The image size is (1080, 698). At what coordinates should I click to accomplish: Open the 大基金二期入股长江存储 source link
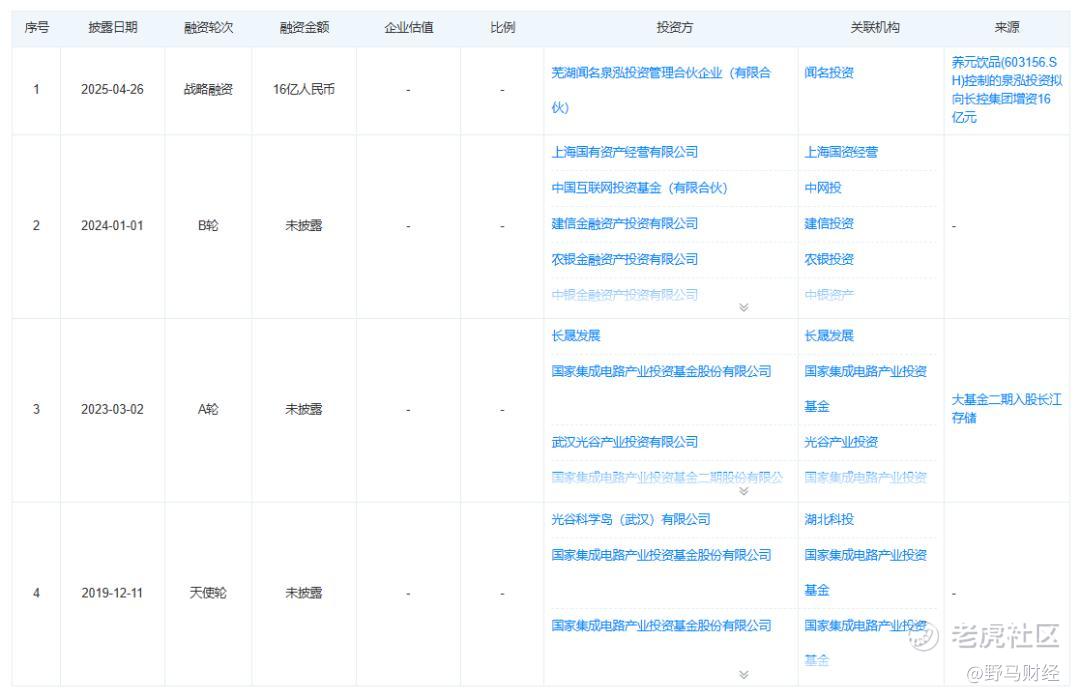point(1006,409)
